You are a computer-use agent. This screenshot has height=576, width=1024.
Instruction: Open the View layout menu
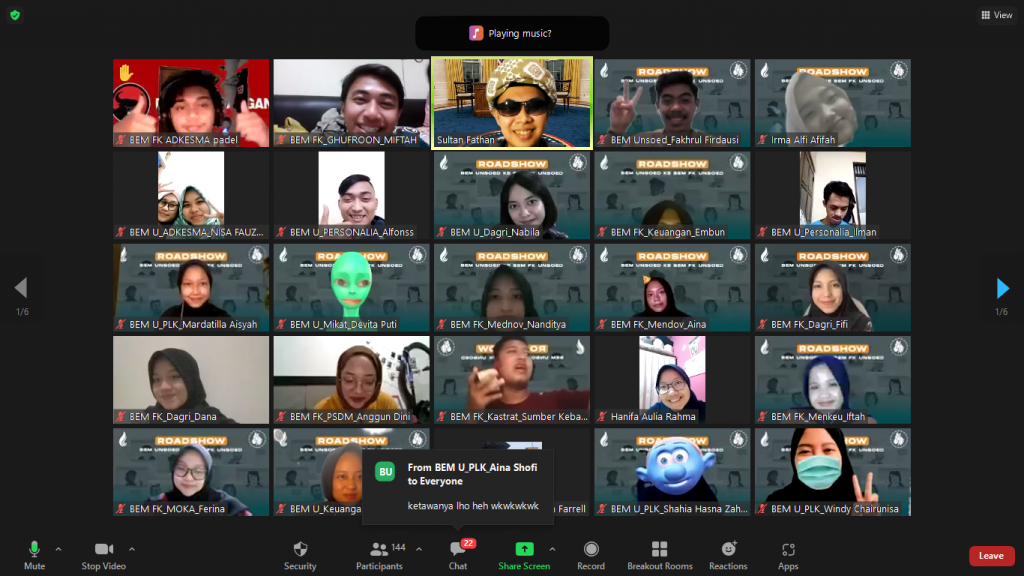tap(997, 15)
